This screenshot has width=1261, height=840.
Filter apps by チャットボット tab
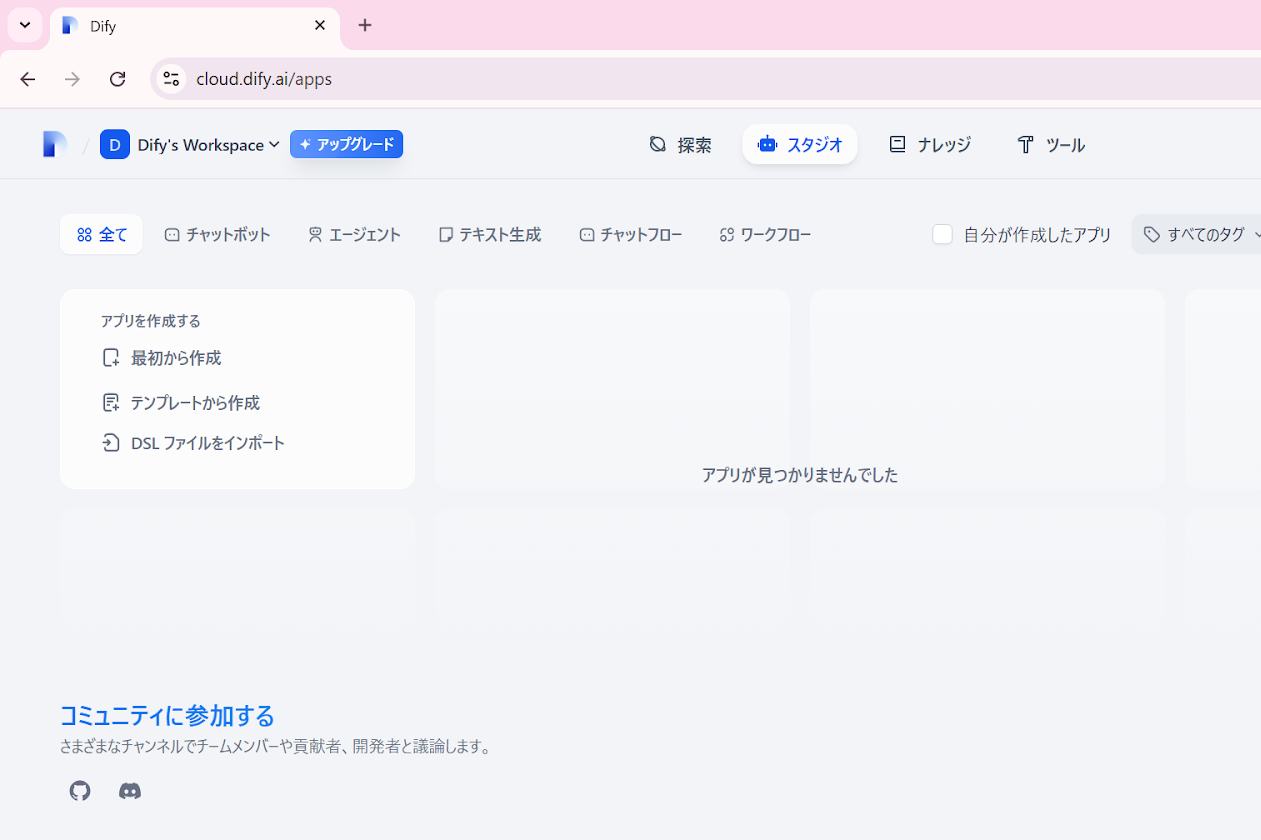pyautogui.click(x=217, y=235)
